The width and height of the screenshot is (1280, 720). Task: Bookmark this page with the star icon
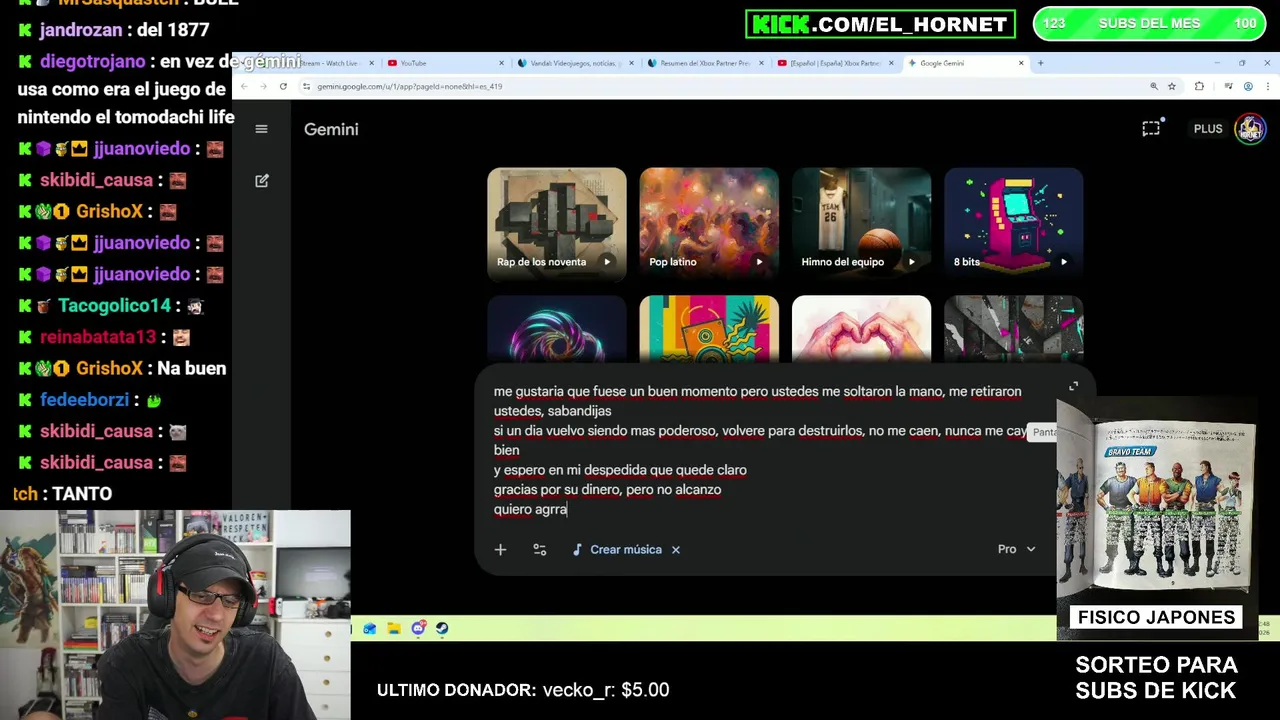(x=1172, y=86)
